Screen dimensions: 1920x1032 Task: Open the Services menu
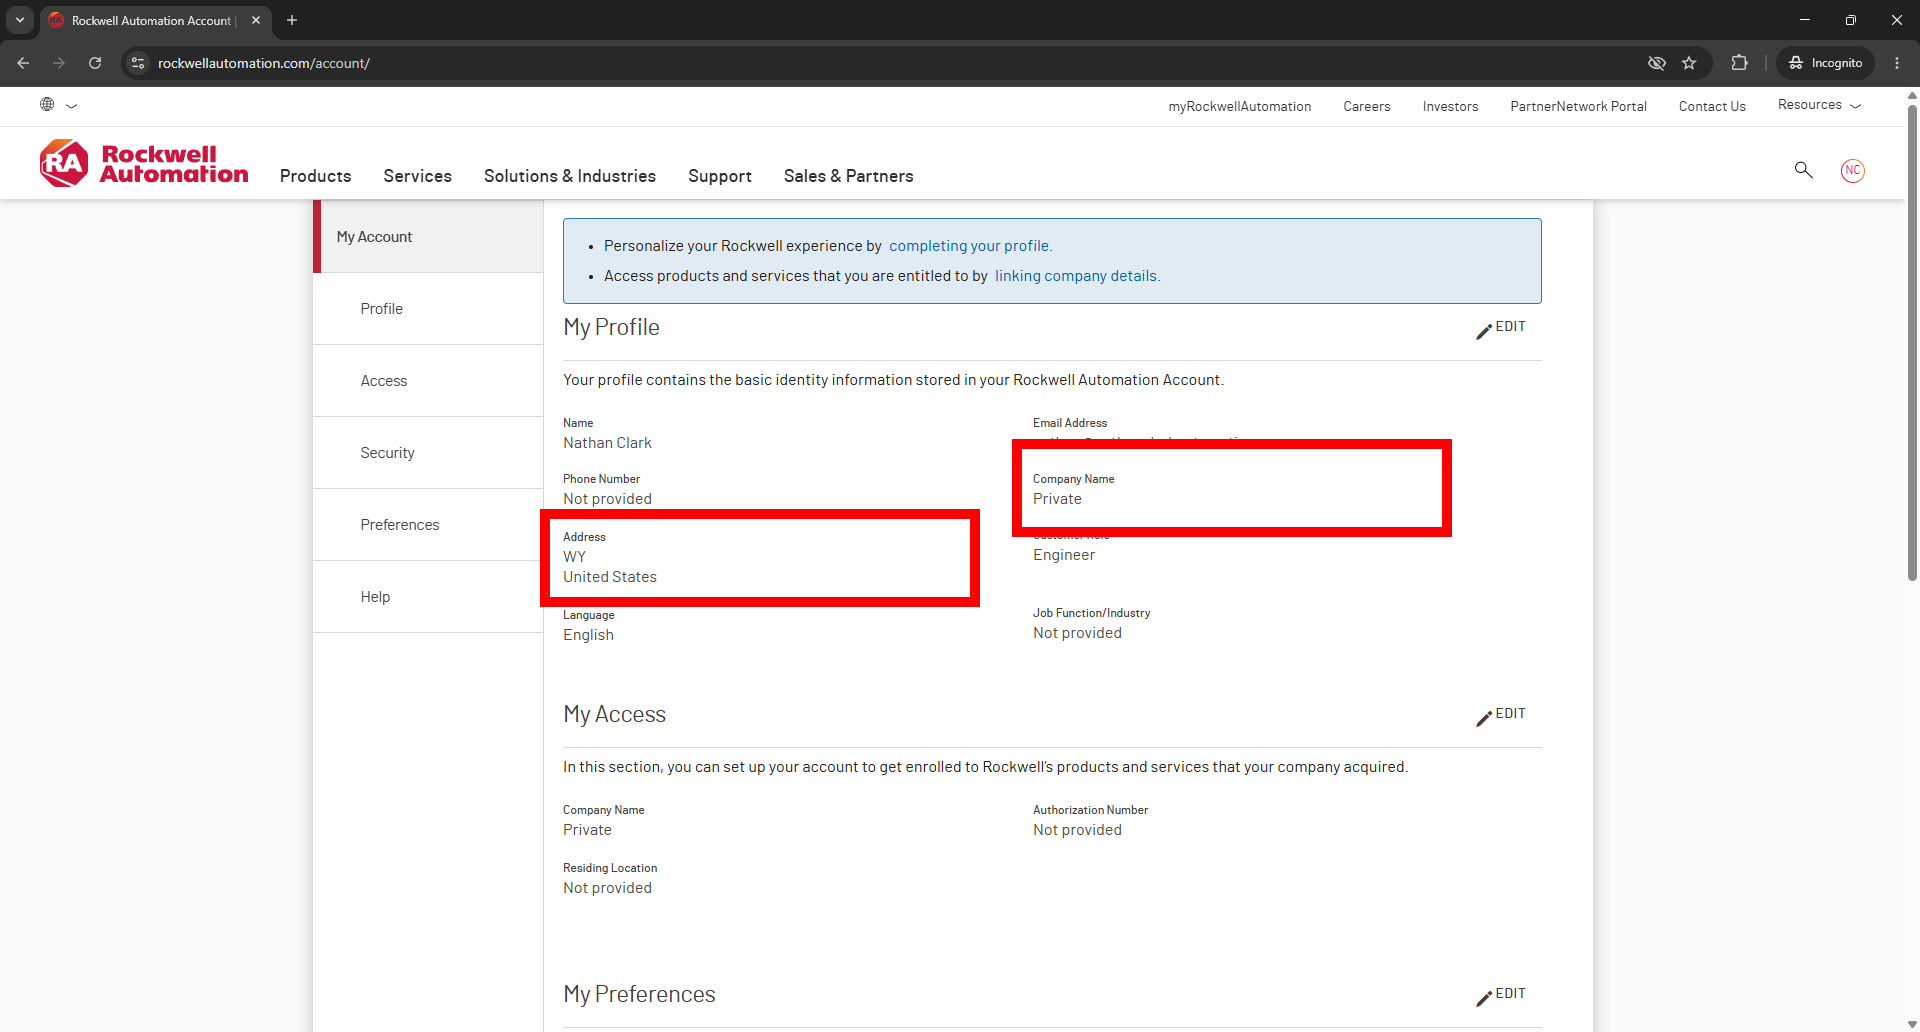(417, 176)
